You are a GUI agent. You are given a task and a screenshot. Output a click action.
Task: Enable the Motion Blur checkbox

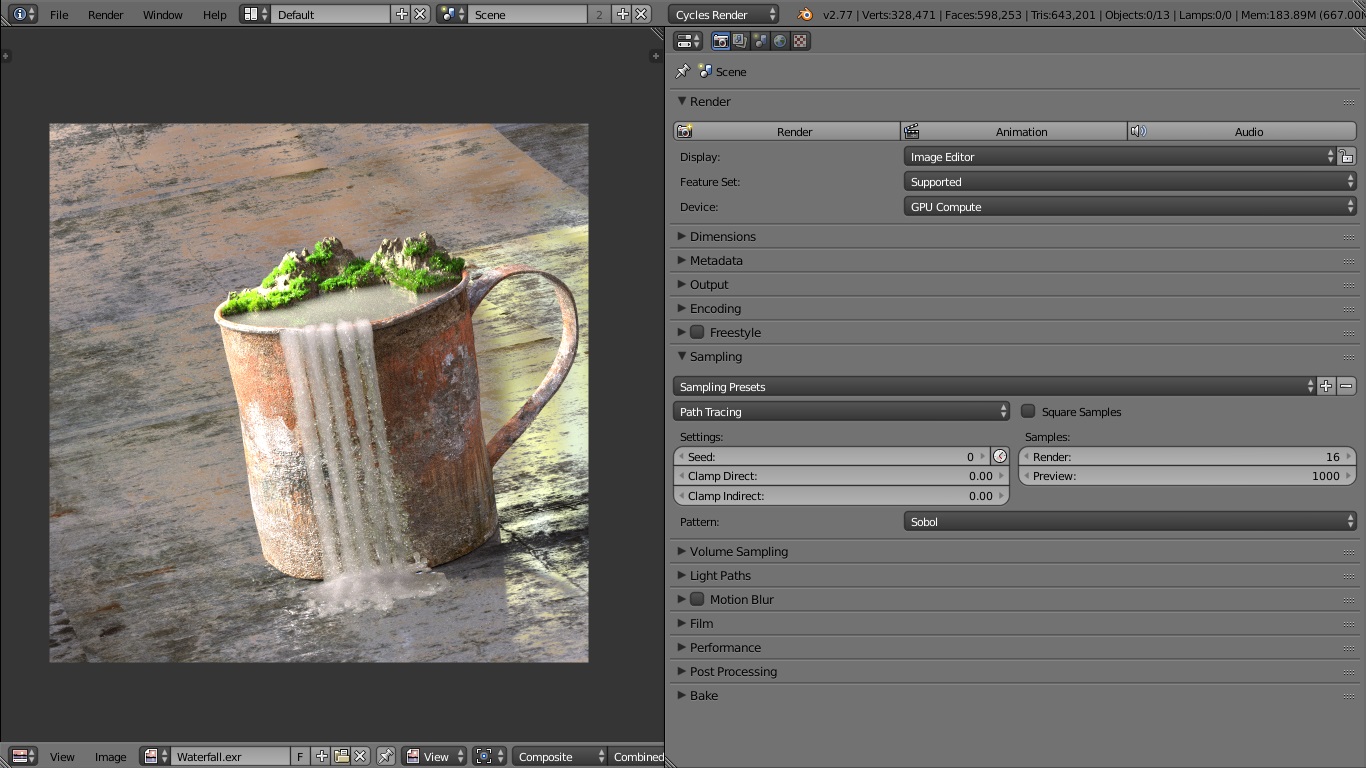click(697, 599)
